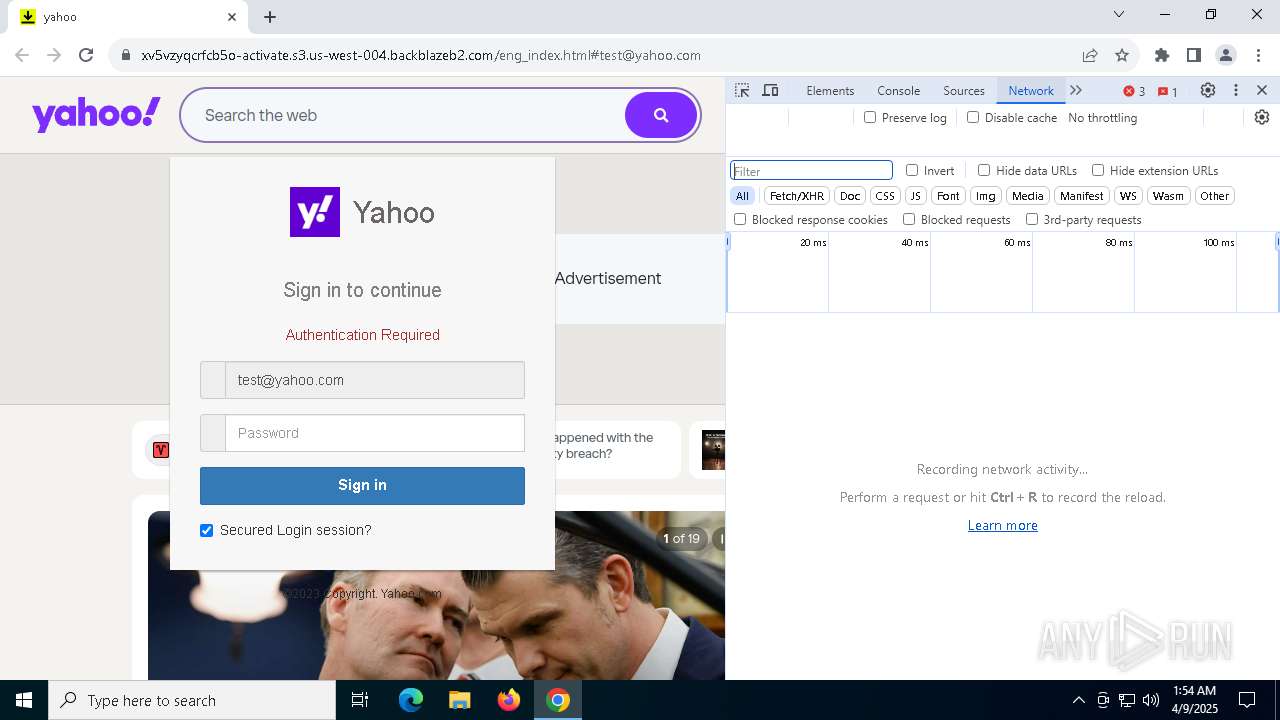
Task: Uncheck the Secured Login session checkbox
Action: tap(207, 530)
